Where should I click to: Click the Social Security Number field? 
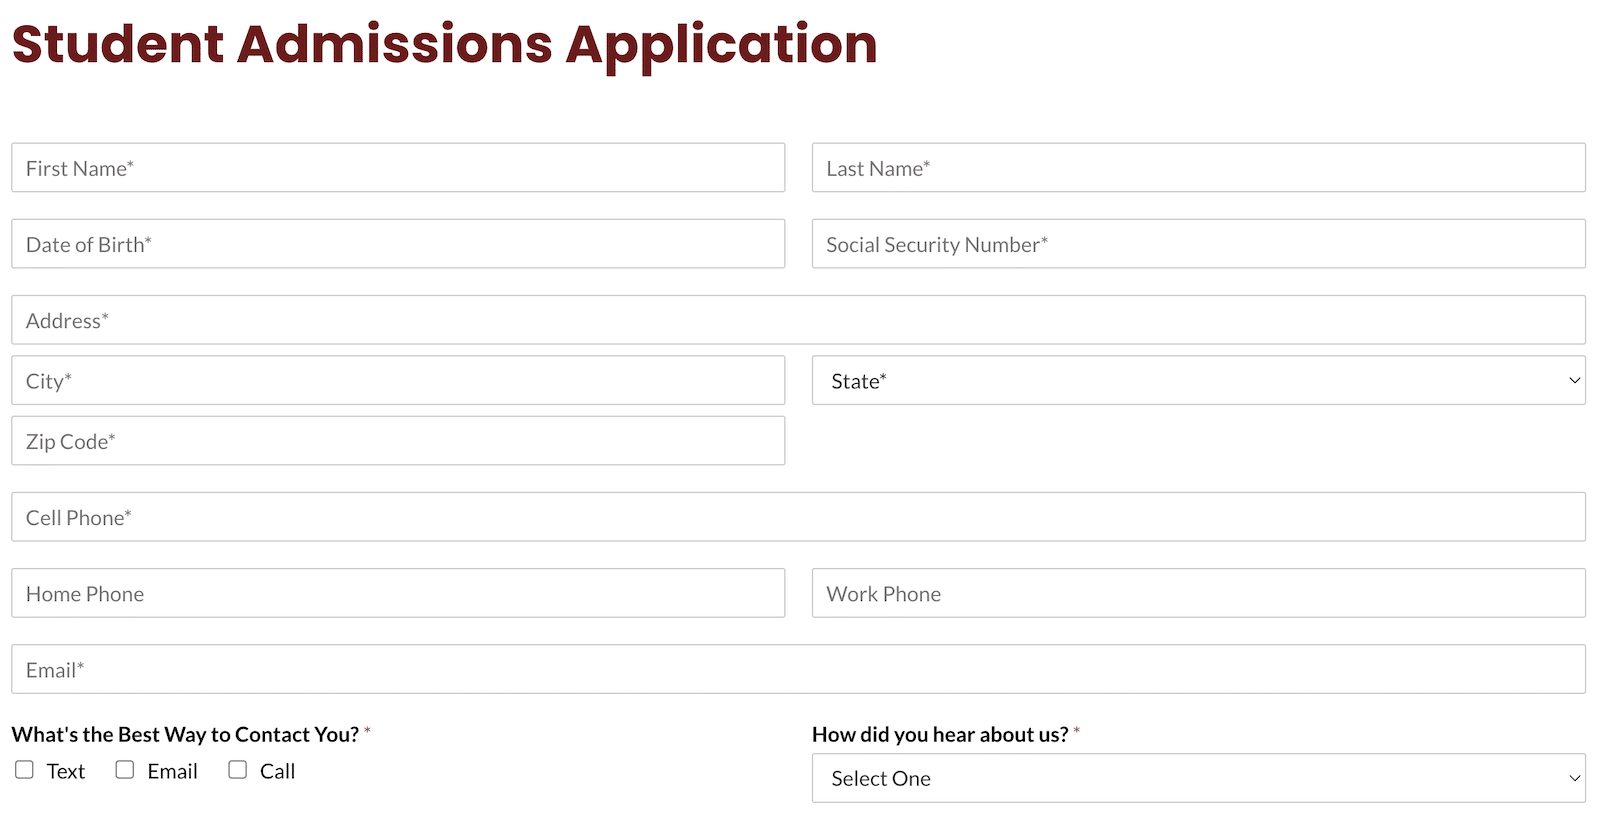[x=1198, y=243]
